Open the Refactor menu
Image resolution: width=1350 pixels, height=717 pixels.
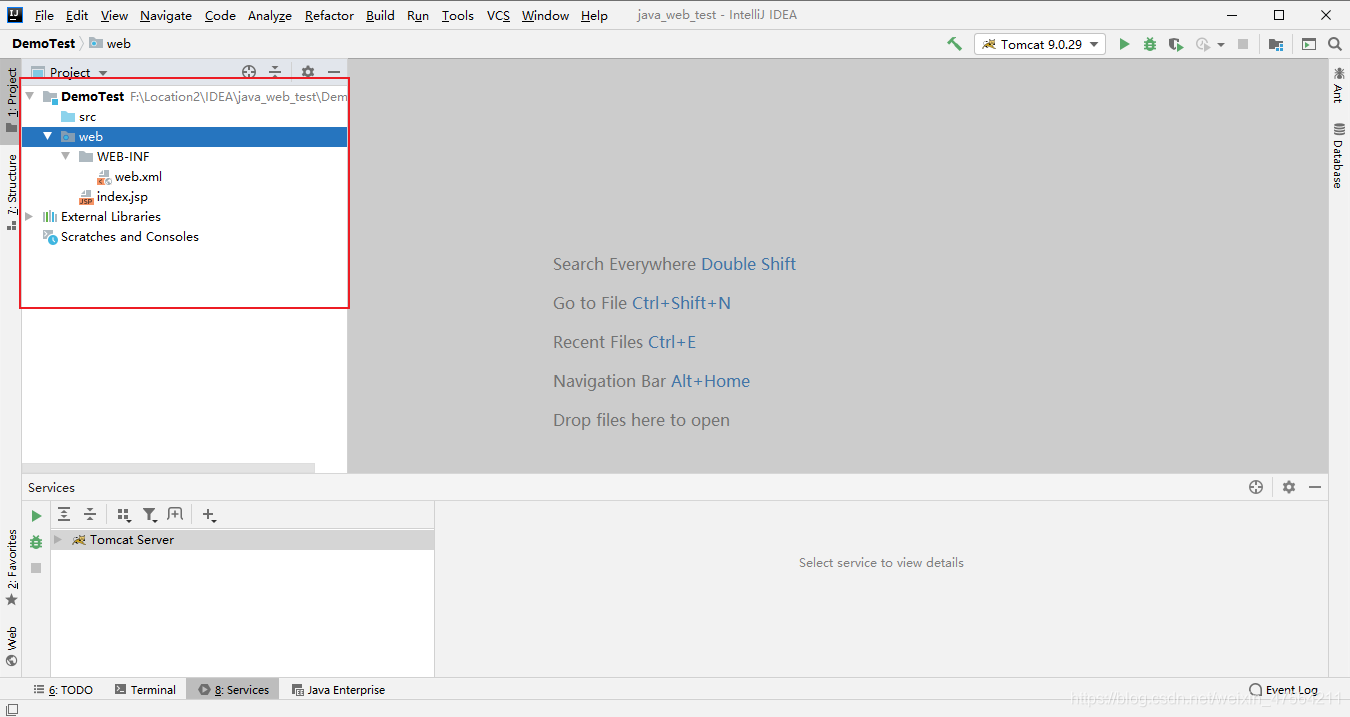click(x=329, y=15)
